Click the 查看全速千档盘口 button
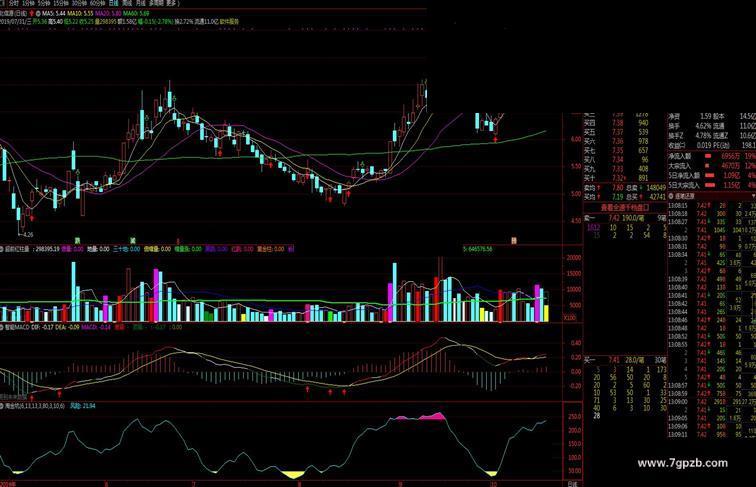756x487 pixels. pyautogui.click(x=625, y=207)
